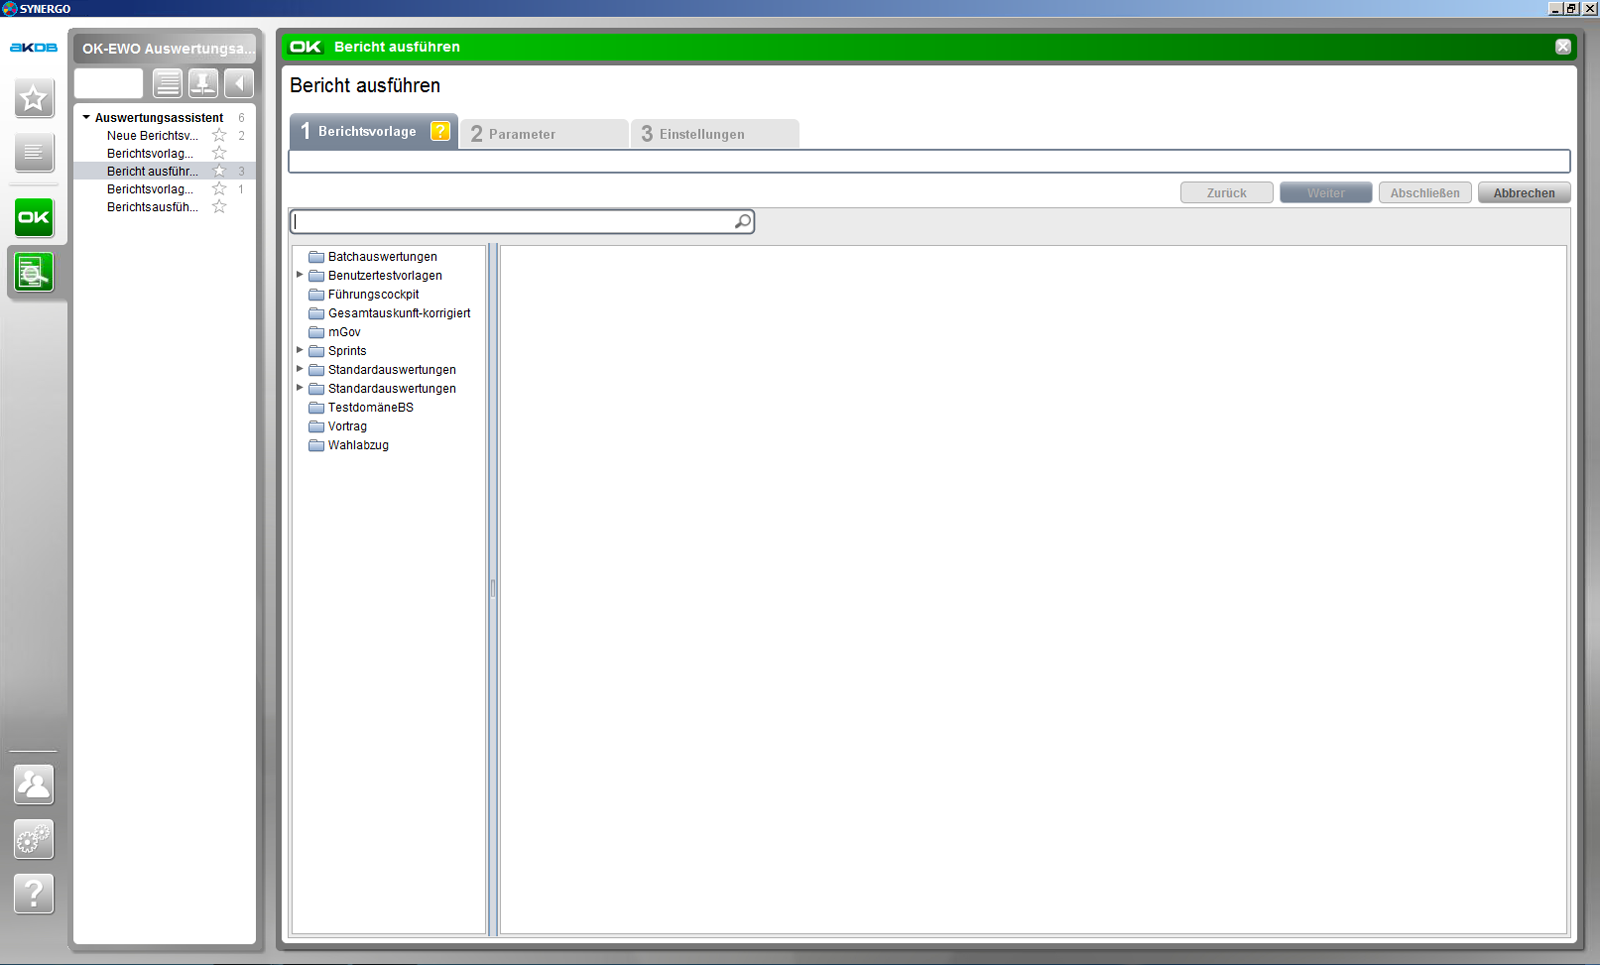The width and height of the screenshot is (1600, 965).
Task: Switch to the Parameter tab
Action: click(x=543, y=134)
